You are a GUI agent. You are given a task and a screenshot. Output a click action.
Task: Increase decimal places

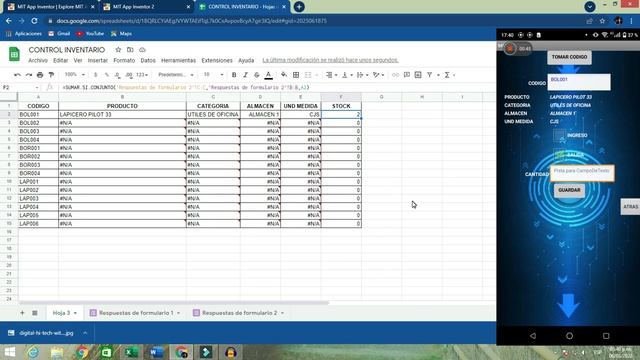[x=129, y=75]
